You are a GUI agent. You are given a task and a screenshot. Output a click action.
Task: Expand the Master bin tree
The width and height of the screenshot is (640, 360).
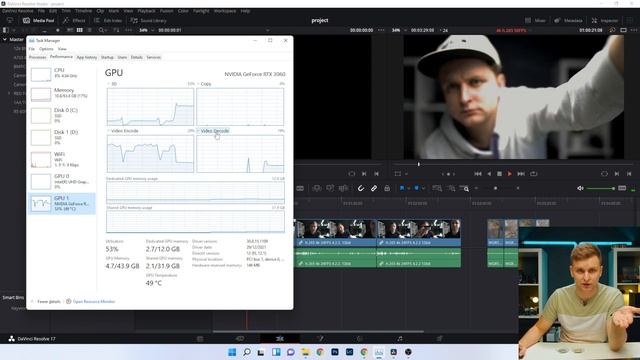pos(5,40)
